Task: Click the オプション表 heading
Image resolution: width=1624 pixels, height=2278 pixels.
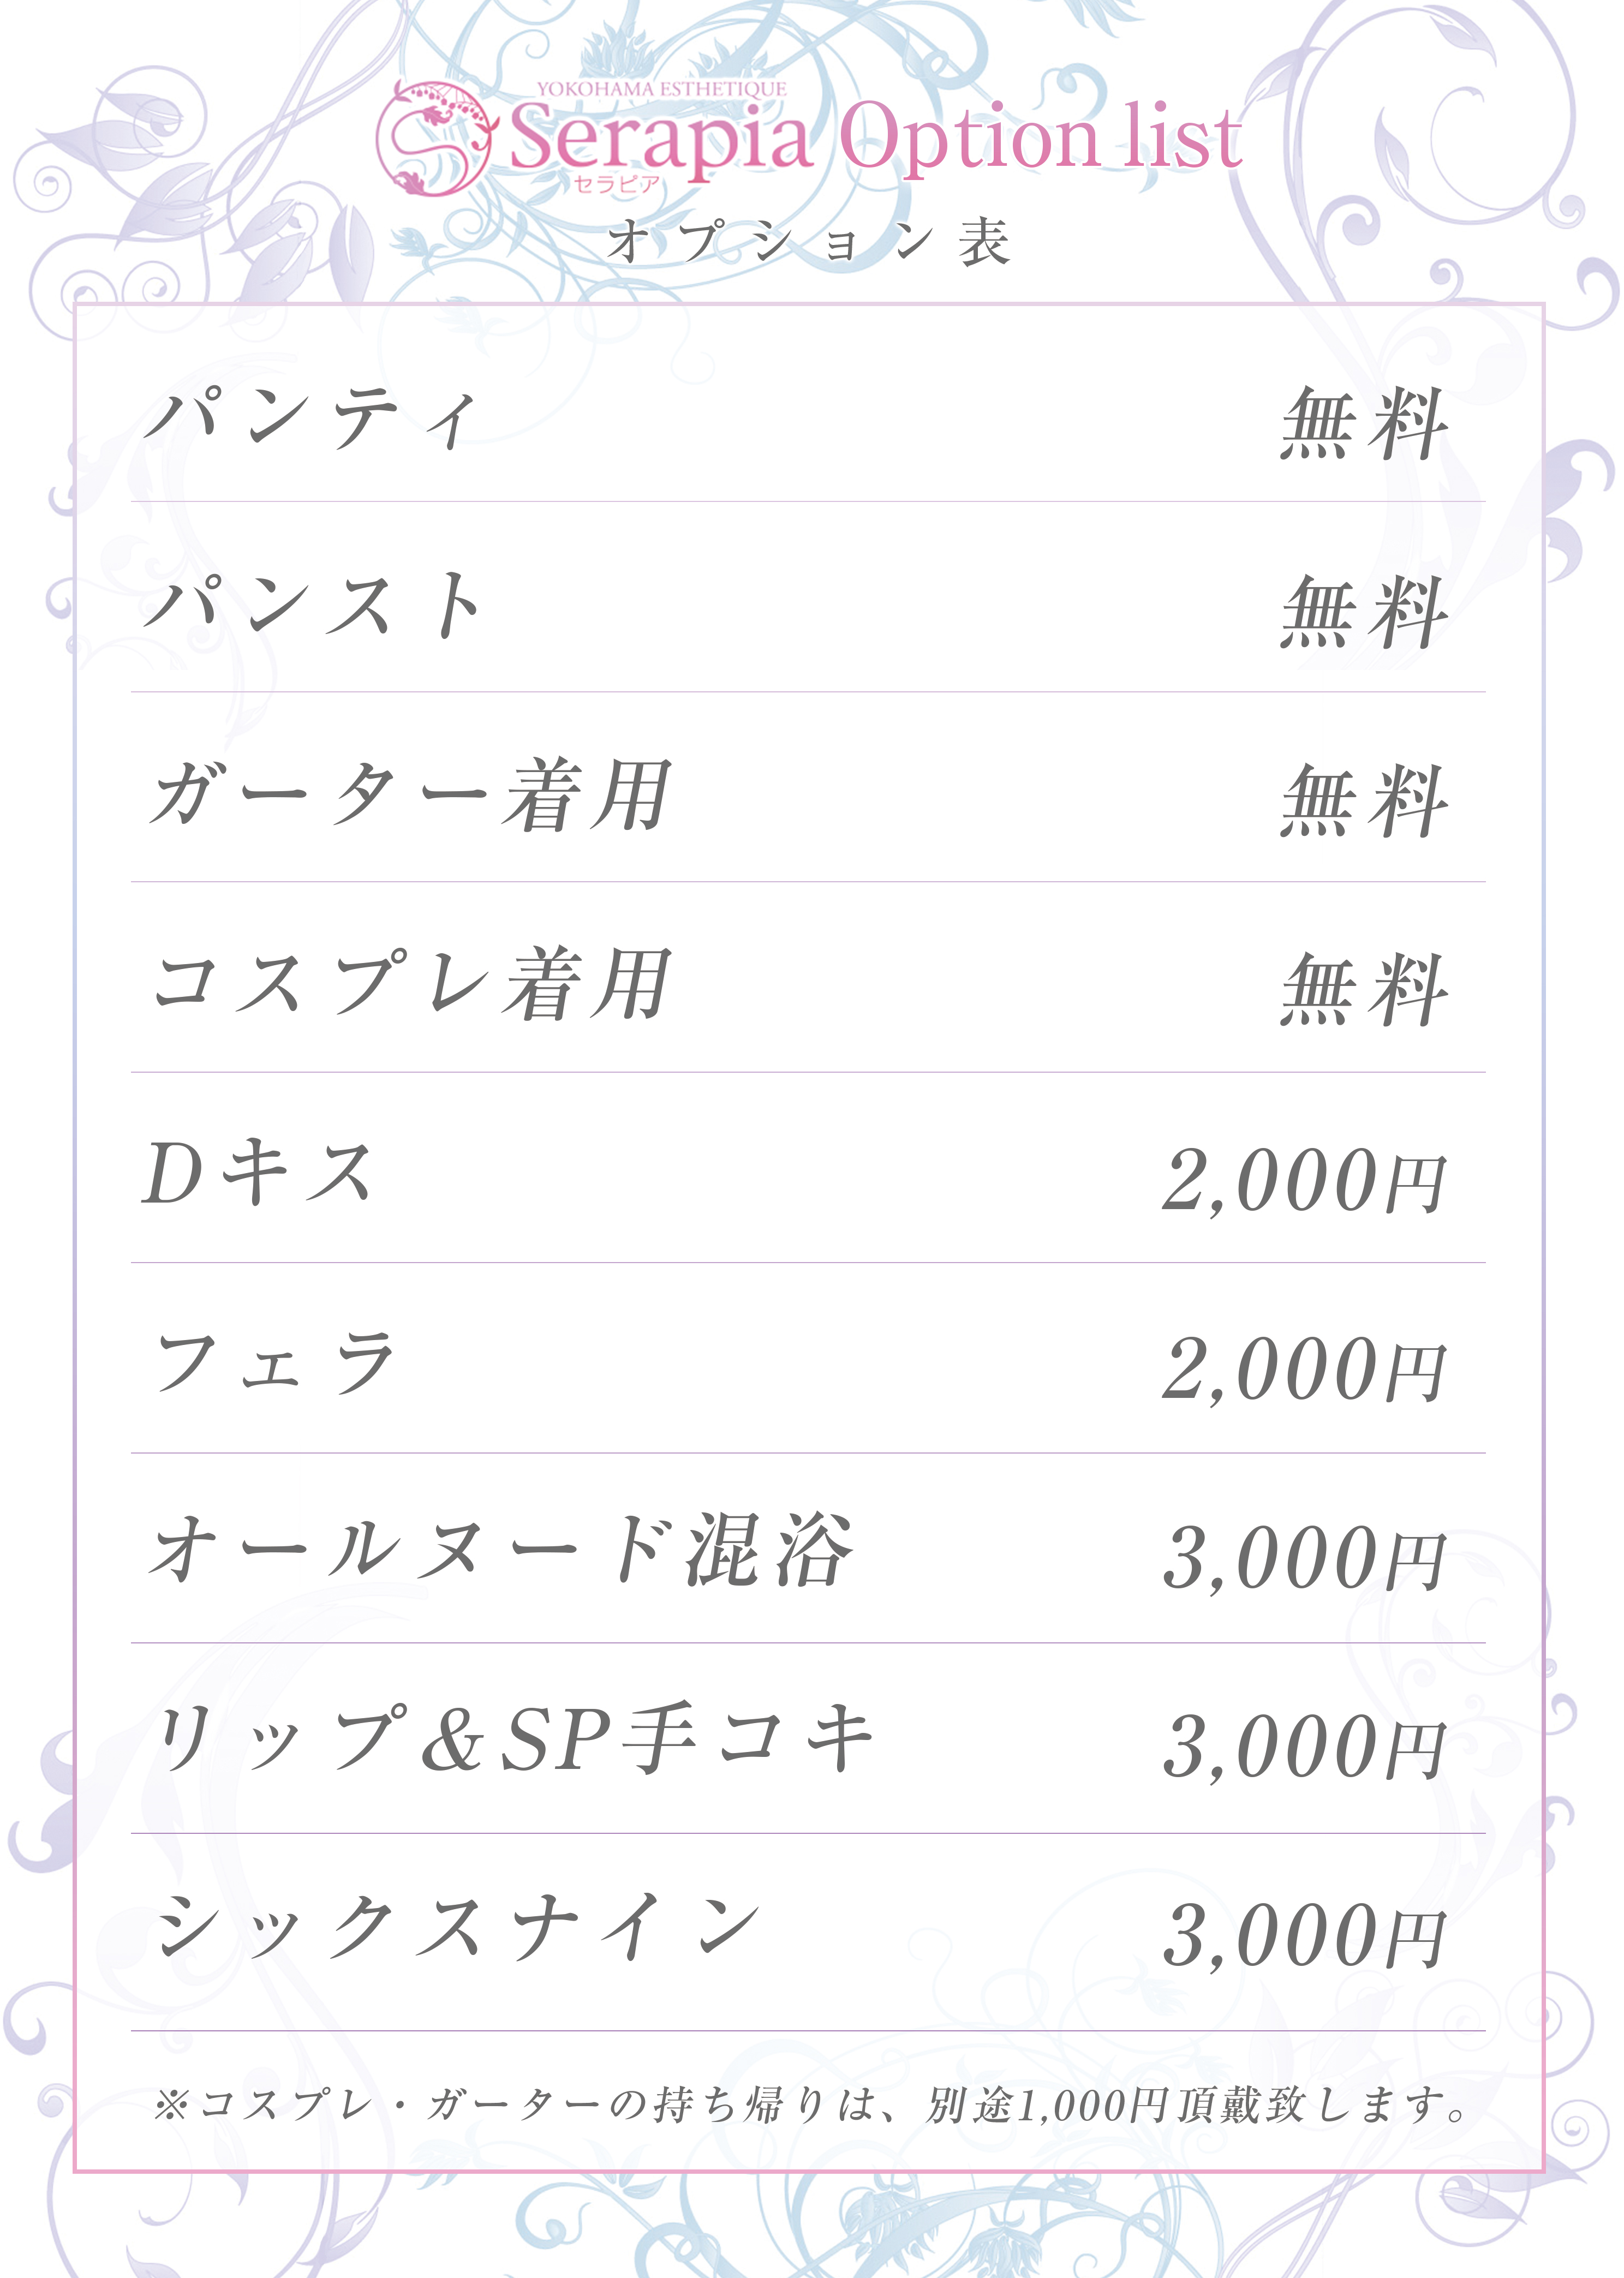Action: [810, 243]
